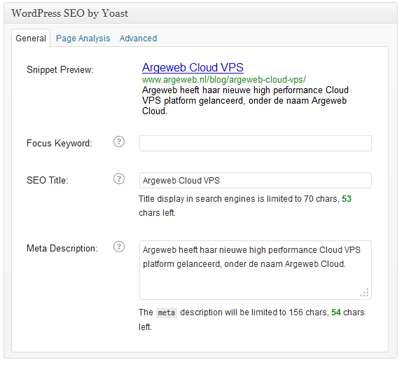This screenshot has width=404, height=365.
Task: Click the WordPress SEO by Yoast panel header
Action: pyautogui.click(x=201, y=13)
